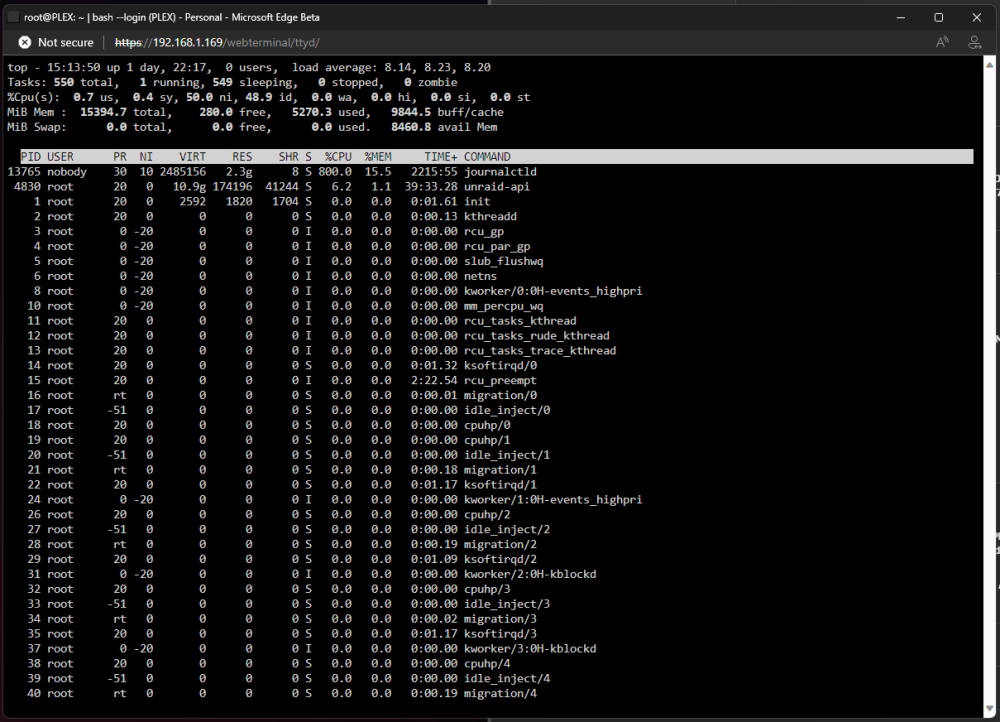
Task: Click the migration/4 process name
Action: click(501, 693)
